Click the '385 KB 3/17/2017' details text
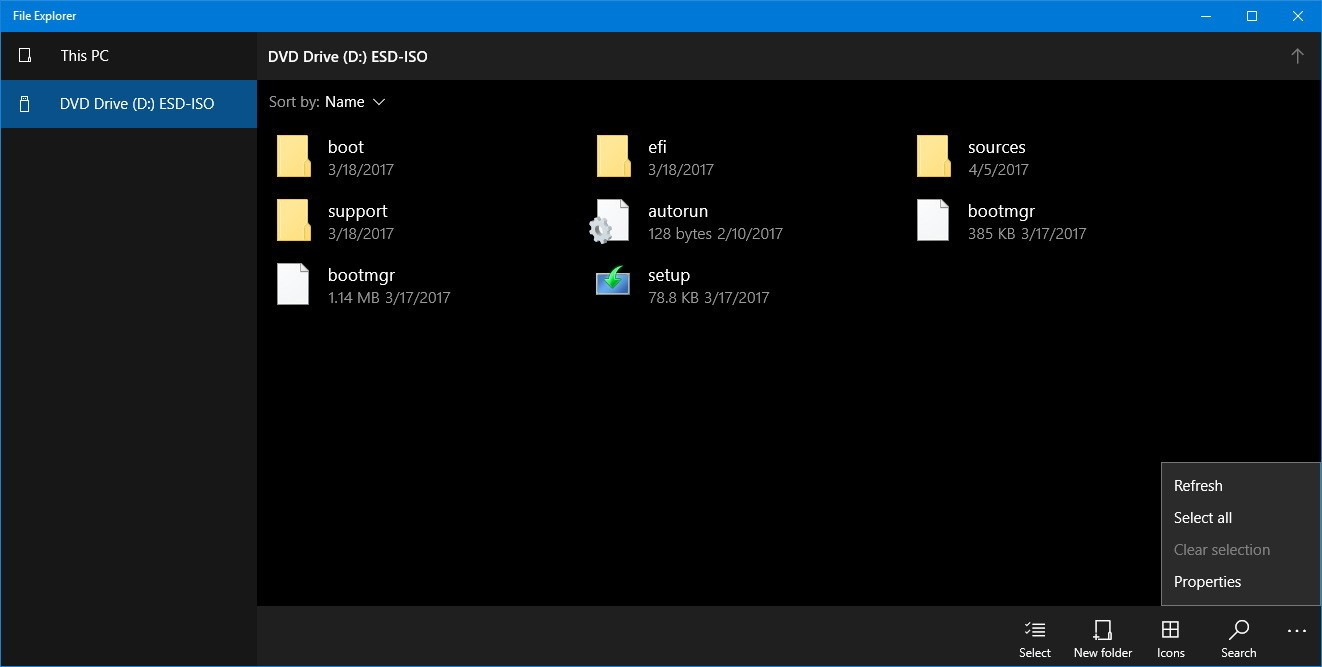 click(1027, 234)
